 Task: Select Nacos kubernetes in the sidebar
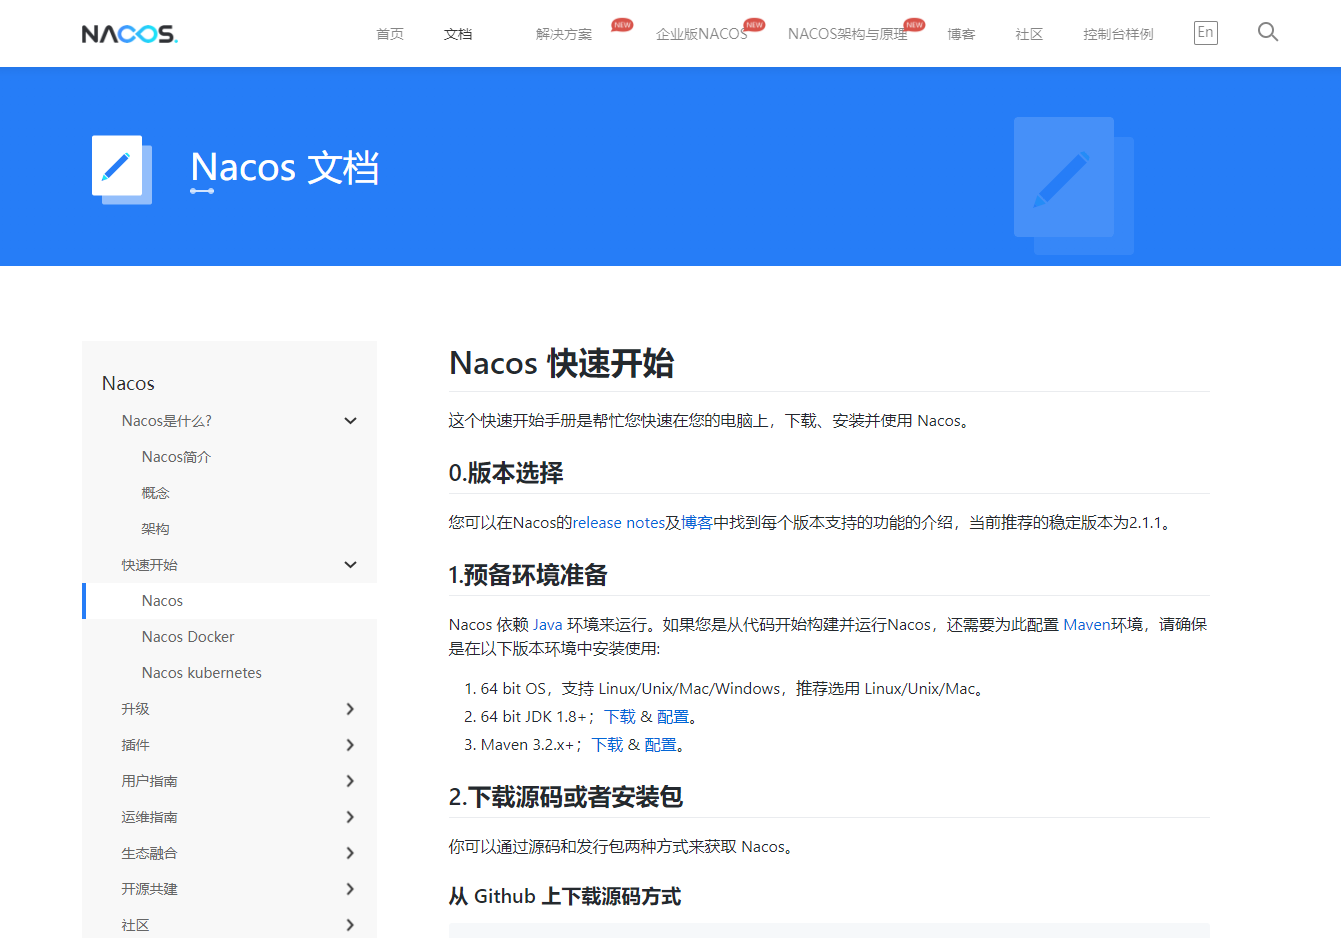point(201,672)
